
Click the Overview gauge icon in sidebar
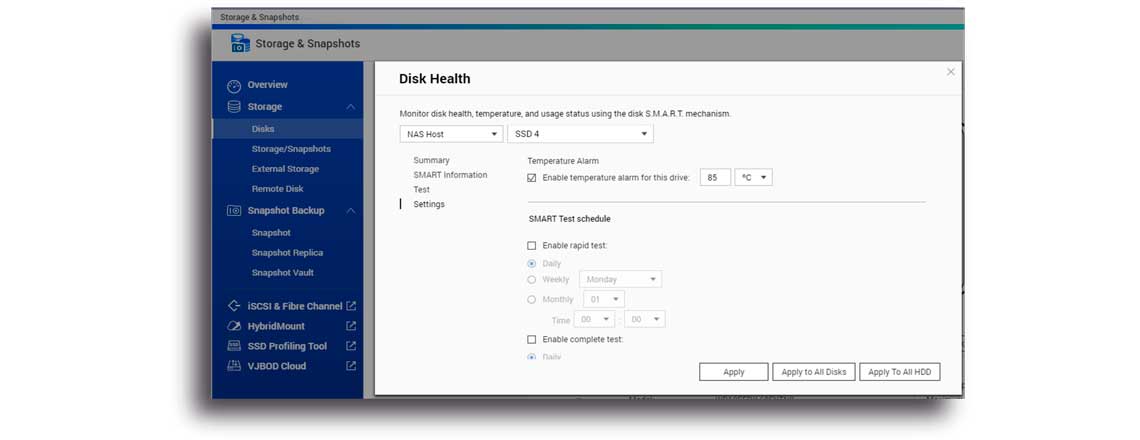(234, 86)
